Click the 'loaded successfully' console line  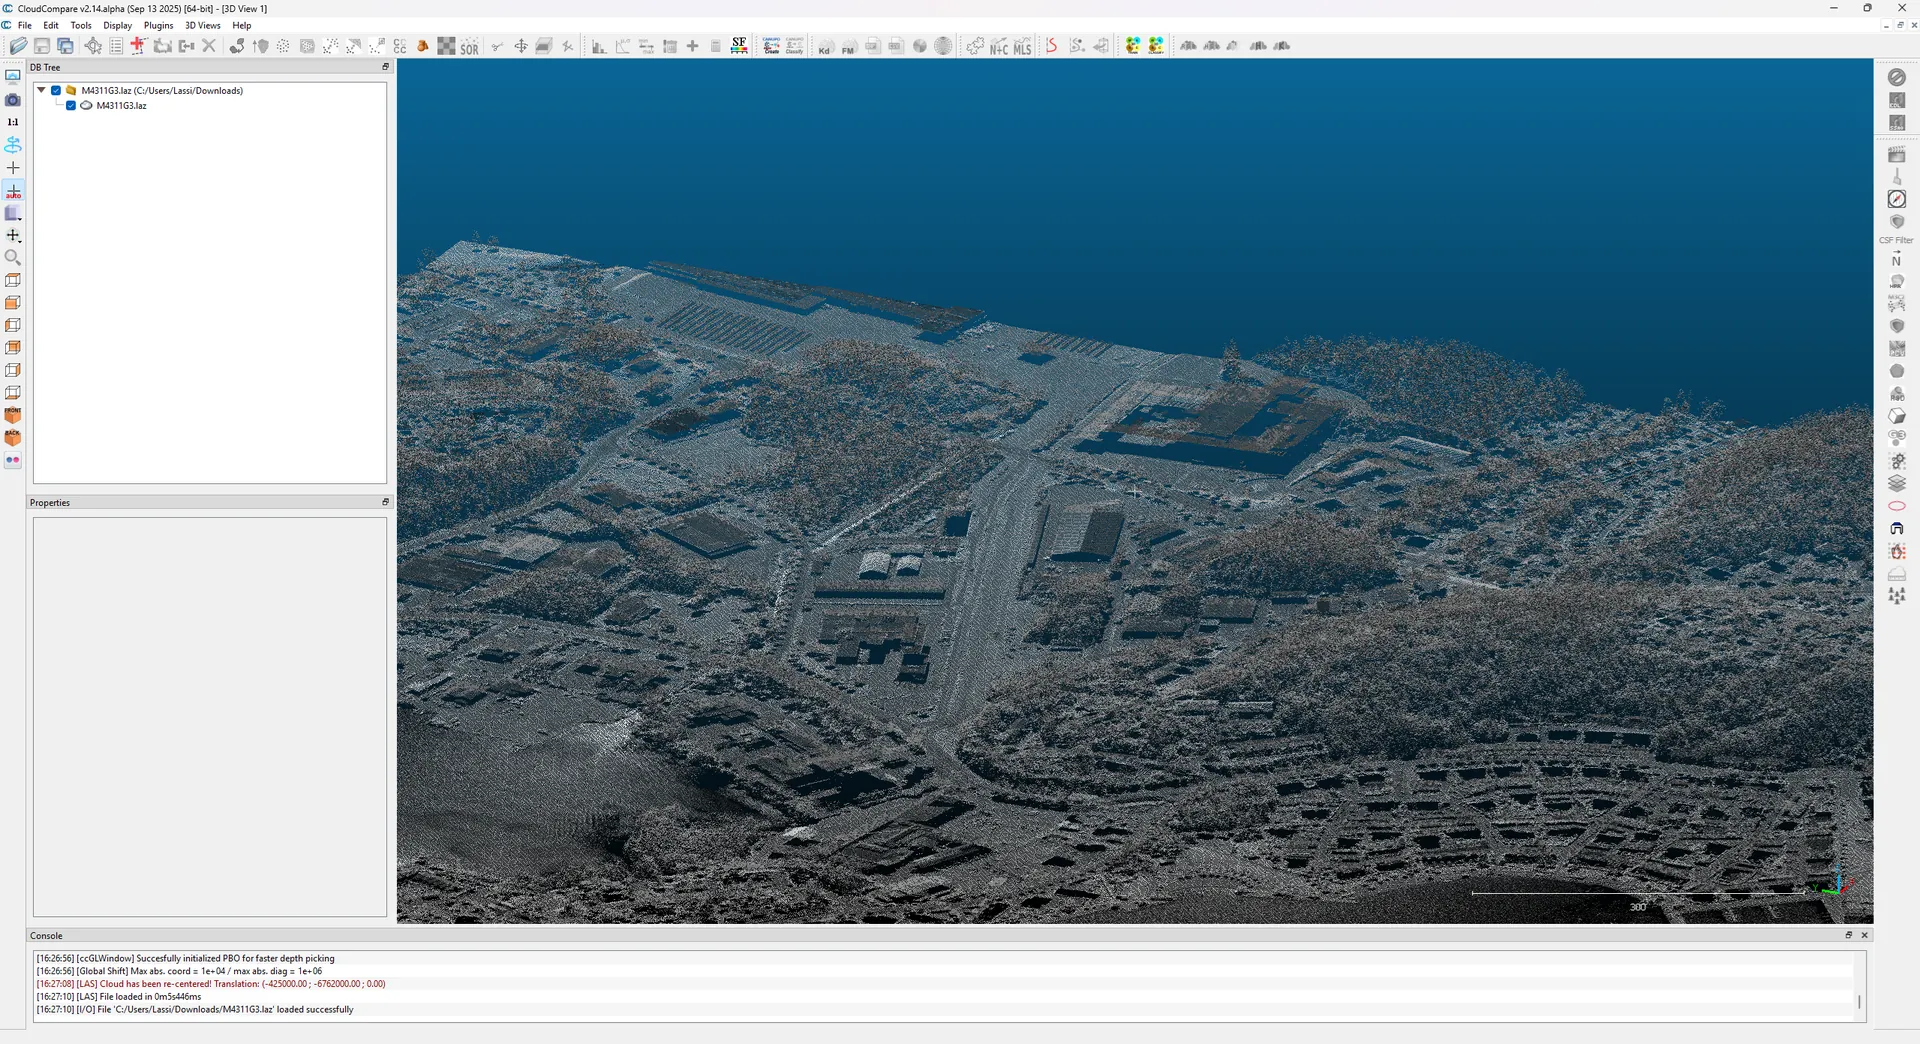[195, 1009]
